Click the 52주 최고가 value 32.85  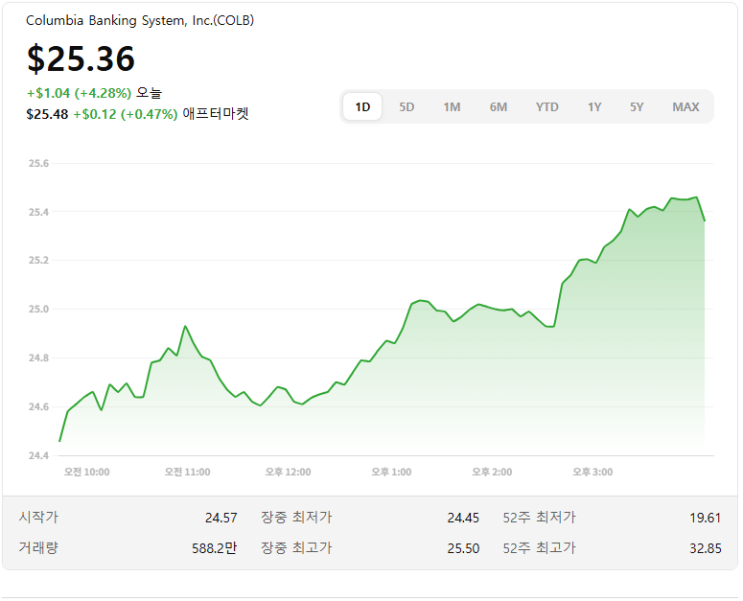(x=705, y=548)
